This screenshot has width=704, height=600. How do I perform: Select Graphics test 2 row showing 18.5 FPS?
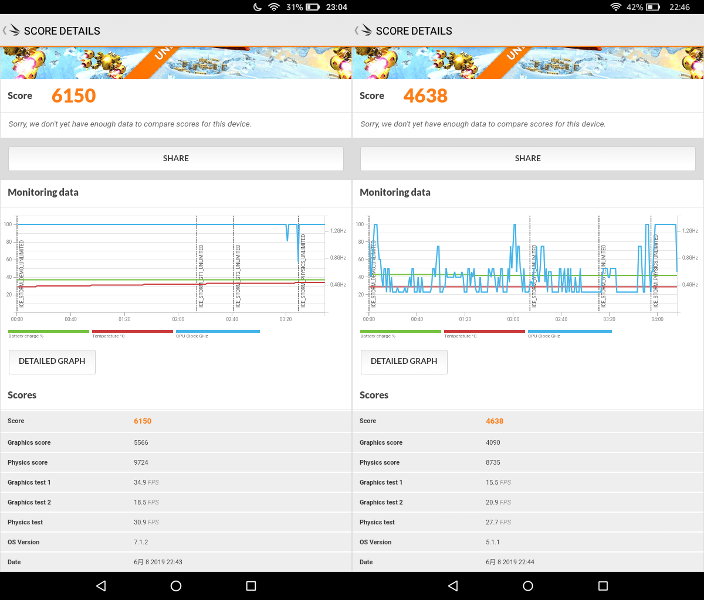[x=176, y=502]
